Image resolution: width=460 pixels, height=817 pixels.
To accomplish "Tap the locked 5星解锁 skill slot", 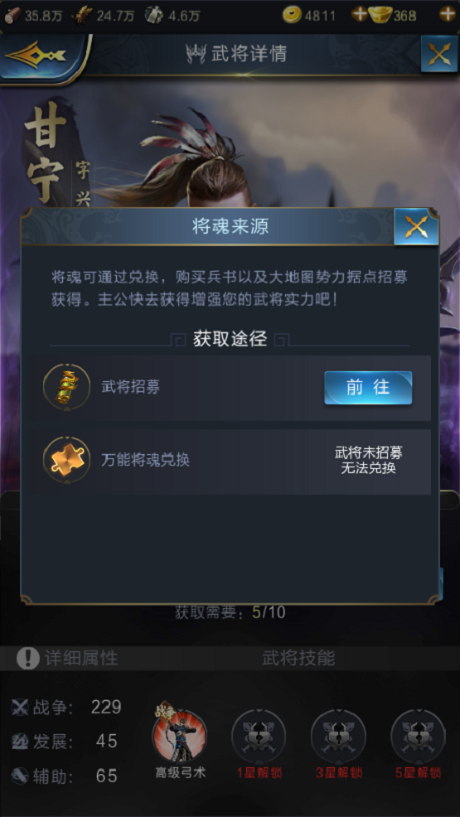I will point(418,737).
